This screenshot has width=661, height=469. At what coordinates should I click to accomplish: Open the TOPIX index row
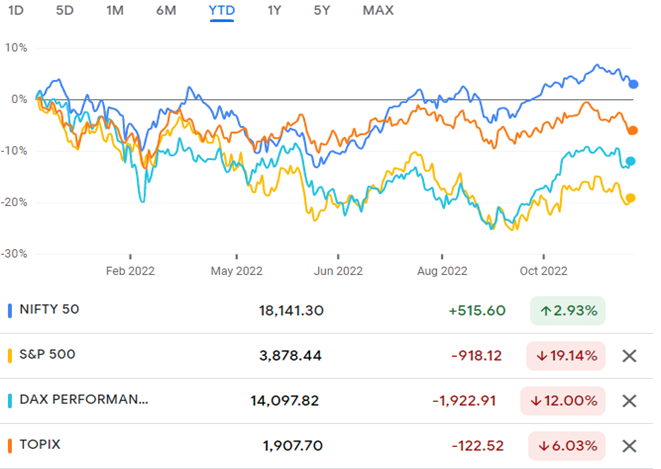click(327, 445)
